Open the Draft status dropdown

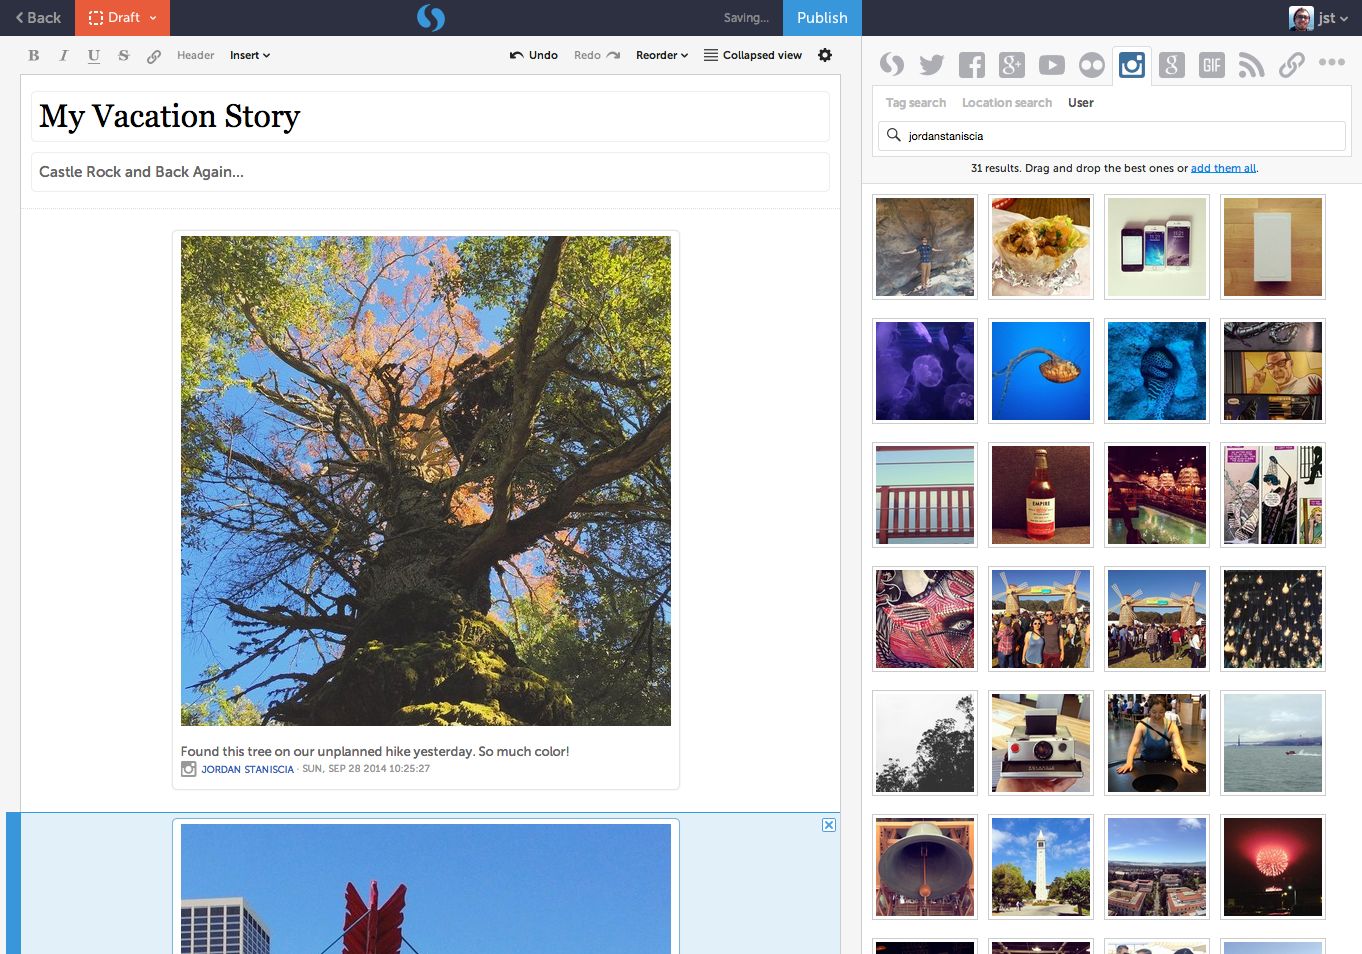click(122, 18)
